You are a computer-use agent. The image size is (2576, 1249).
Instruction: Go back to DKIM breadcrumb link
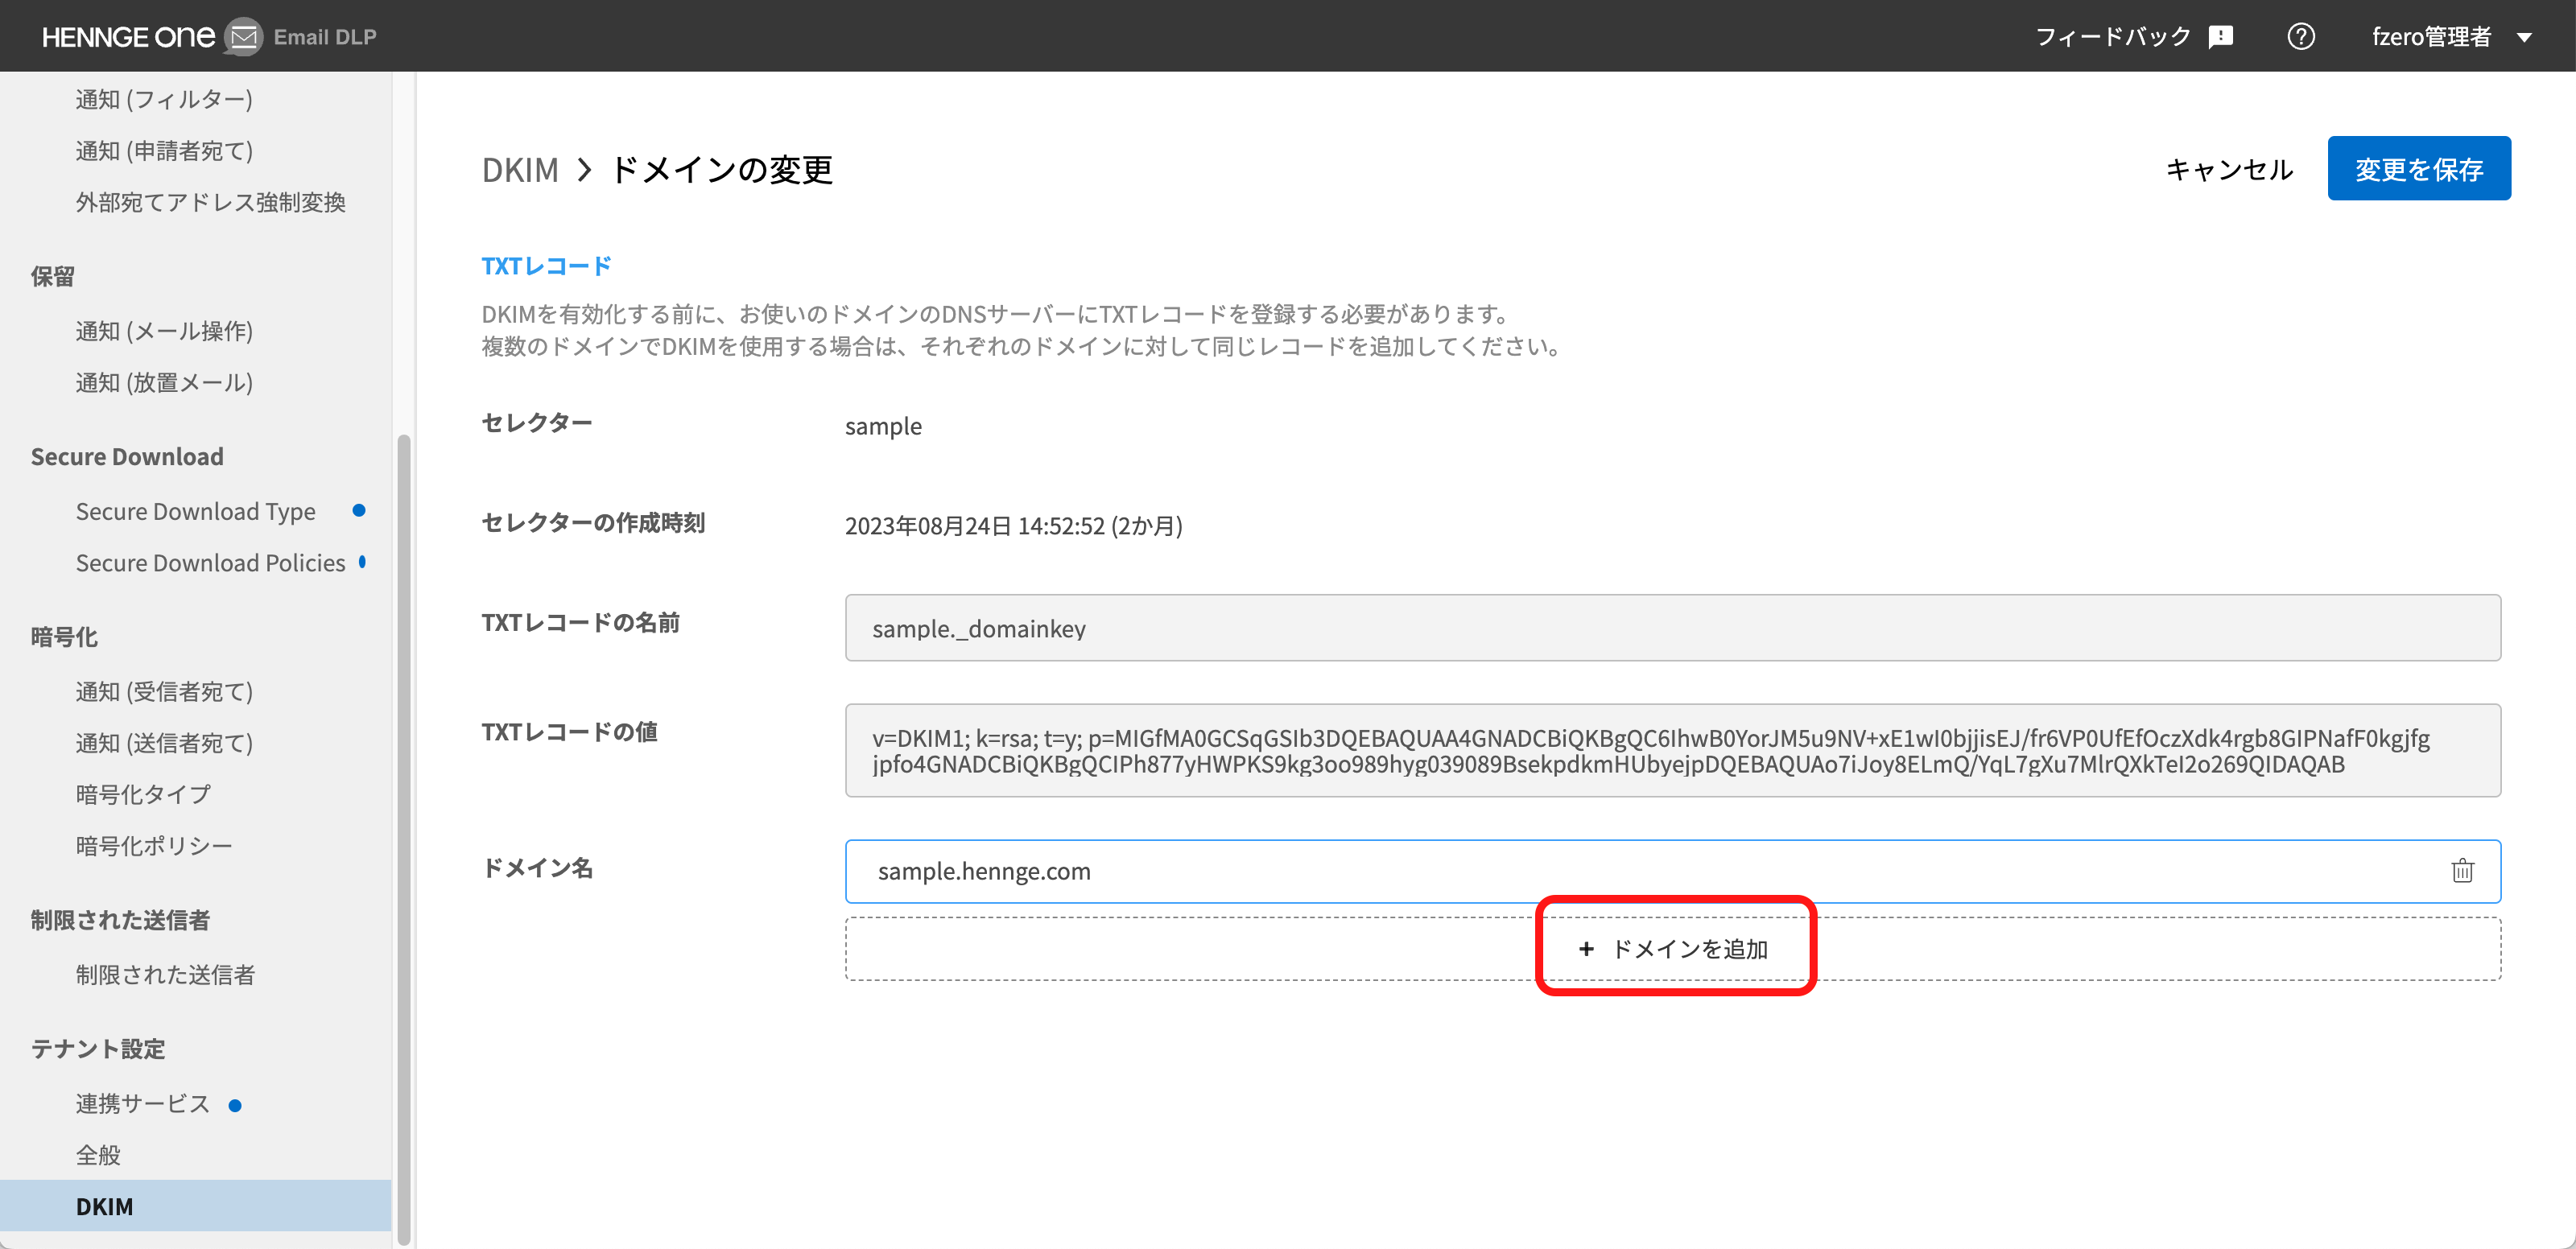click(520, 170)
